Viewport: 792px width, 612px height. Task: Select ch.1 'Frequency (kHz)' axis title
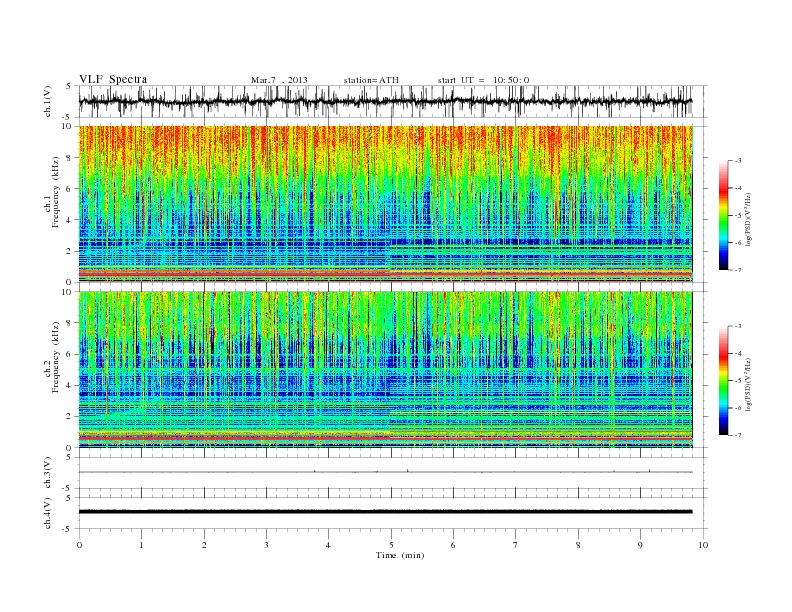55,192
